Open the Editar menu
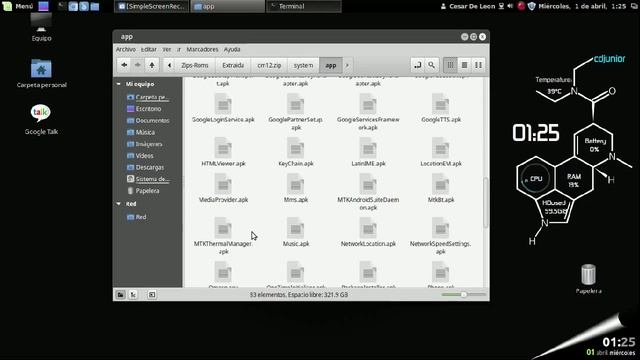Viewport: 640px width, 360px height. click(149, 49)
